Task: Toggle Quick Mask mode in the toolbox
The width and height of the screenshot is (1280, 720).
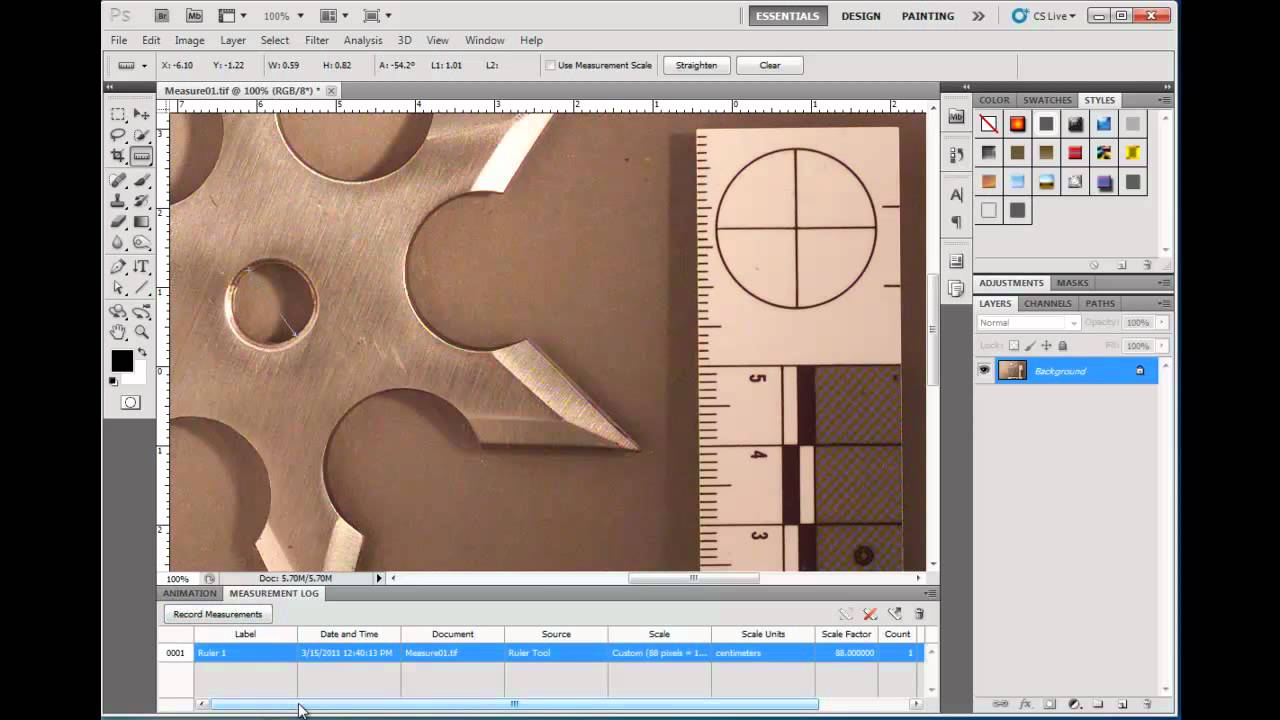Action: coord(130,402)
